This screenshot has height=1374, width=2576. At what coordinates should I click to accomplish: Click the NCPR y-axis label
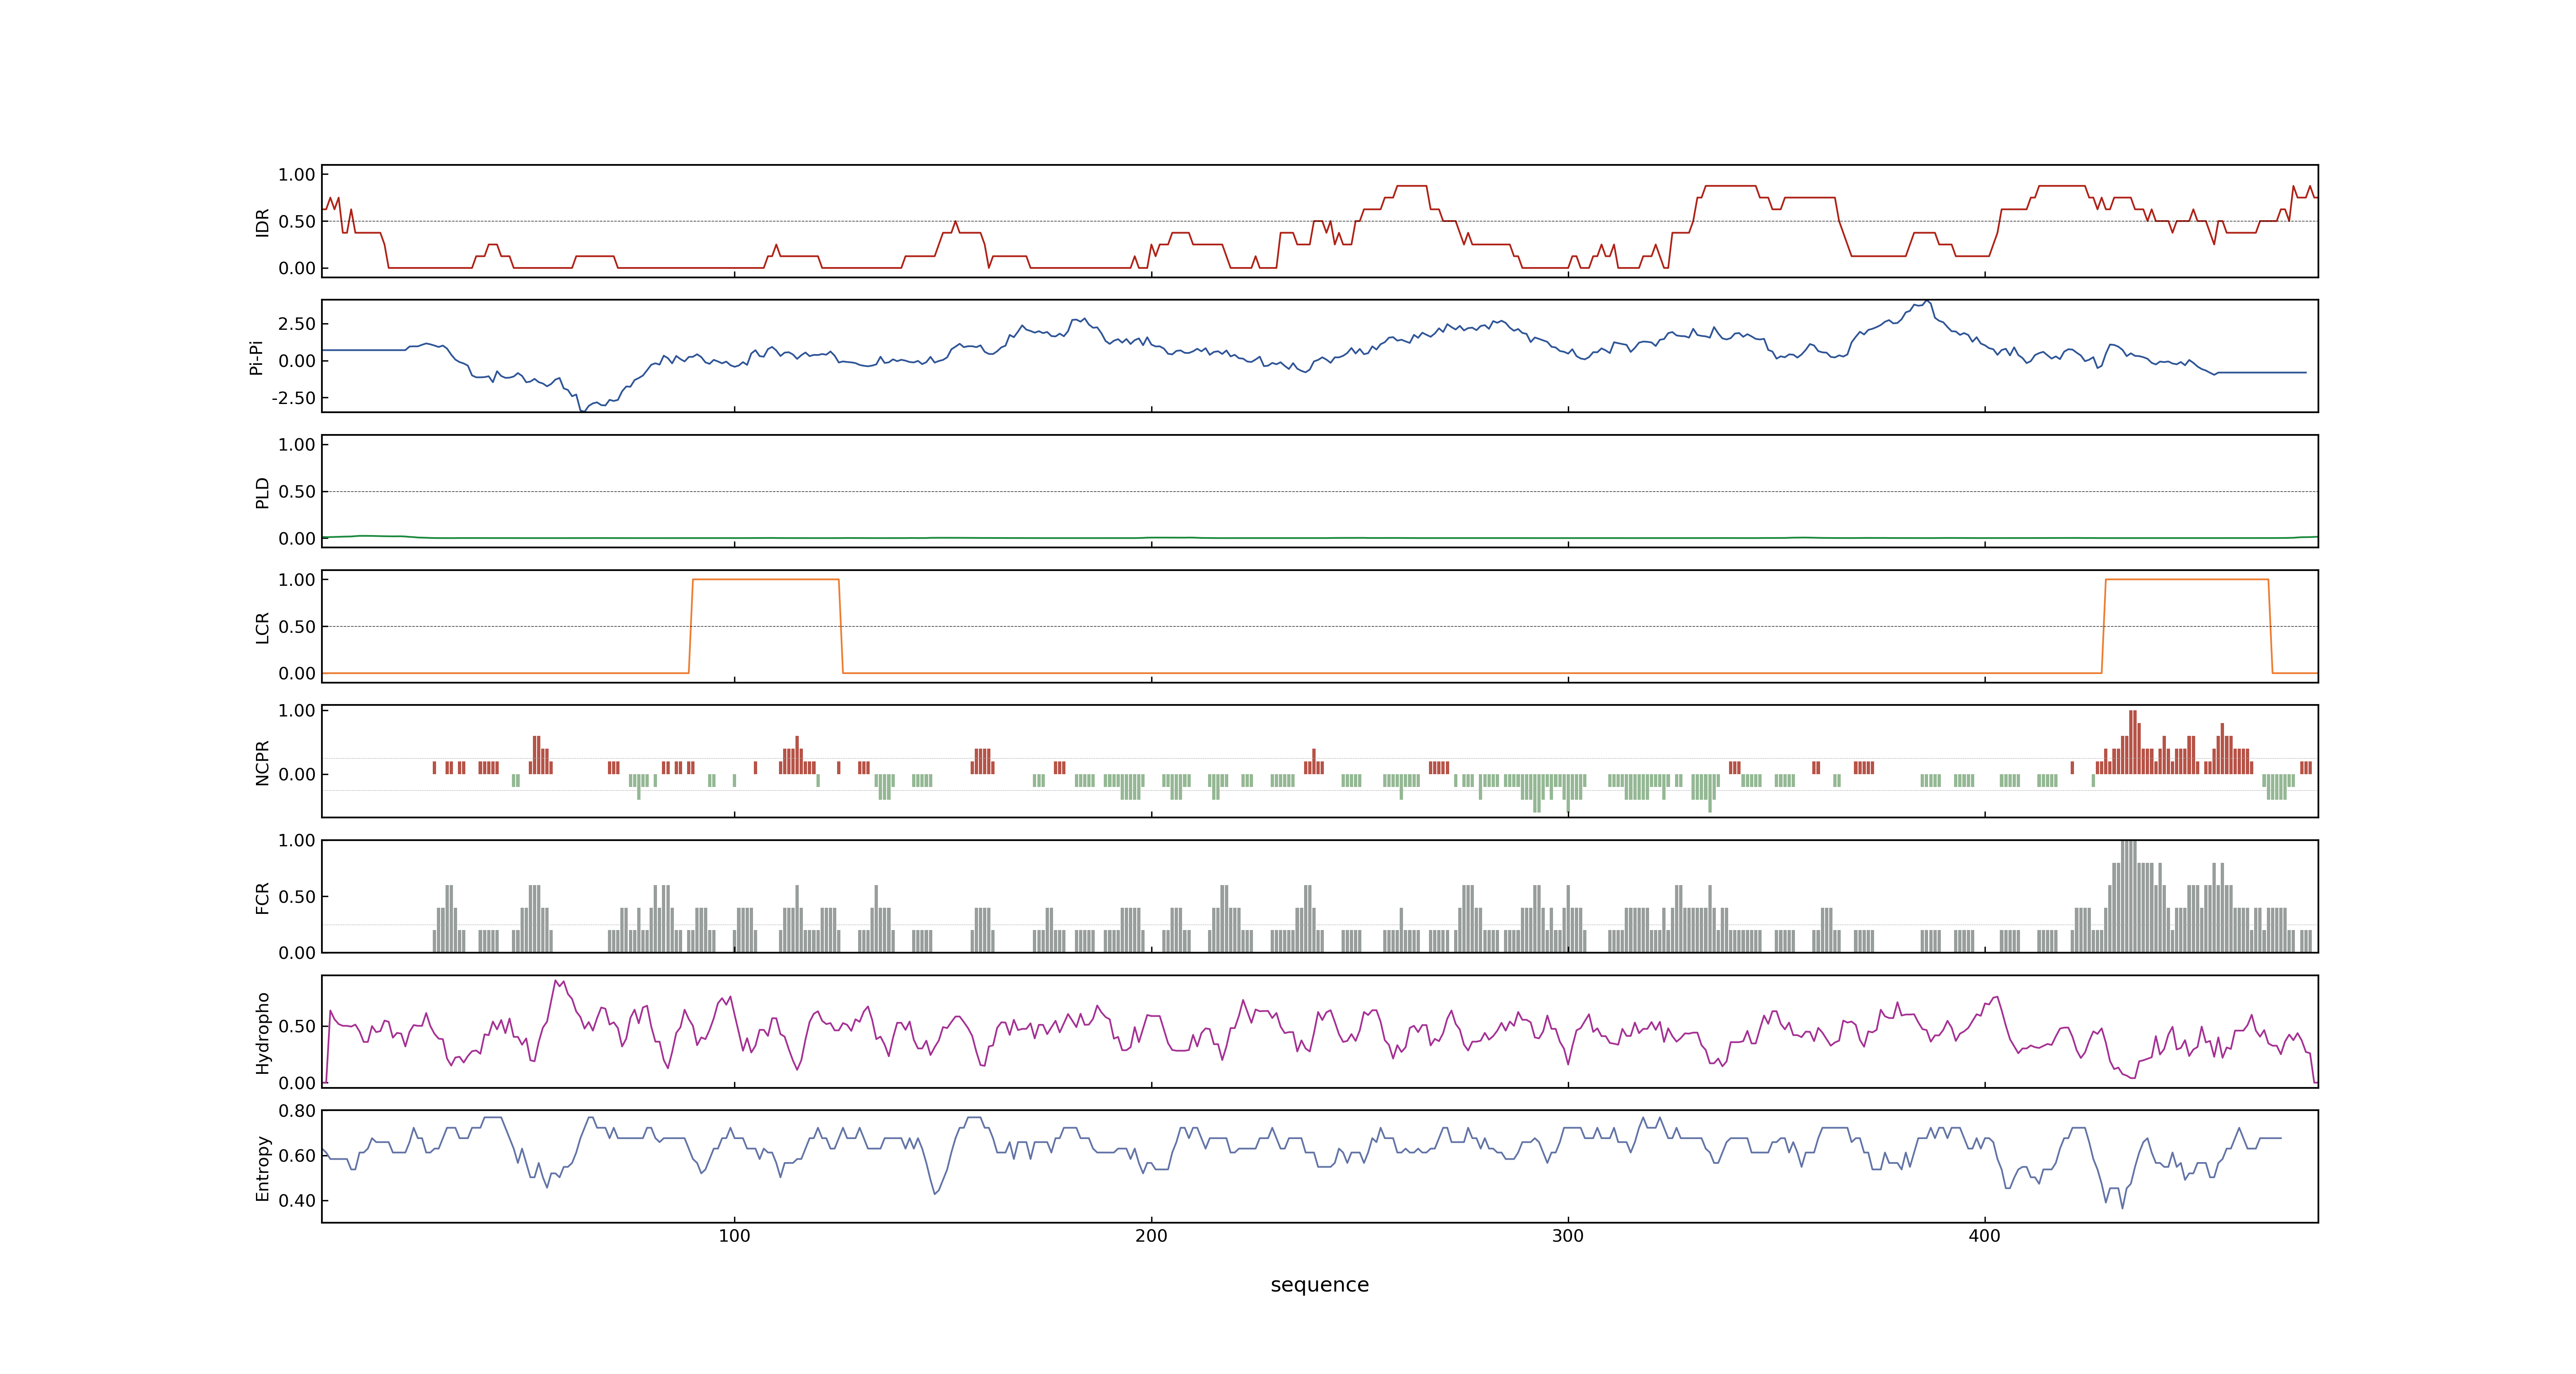click(262, 763)
